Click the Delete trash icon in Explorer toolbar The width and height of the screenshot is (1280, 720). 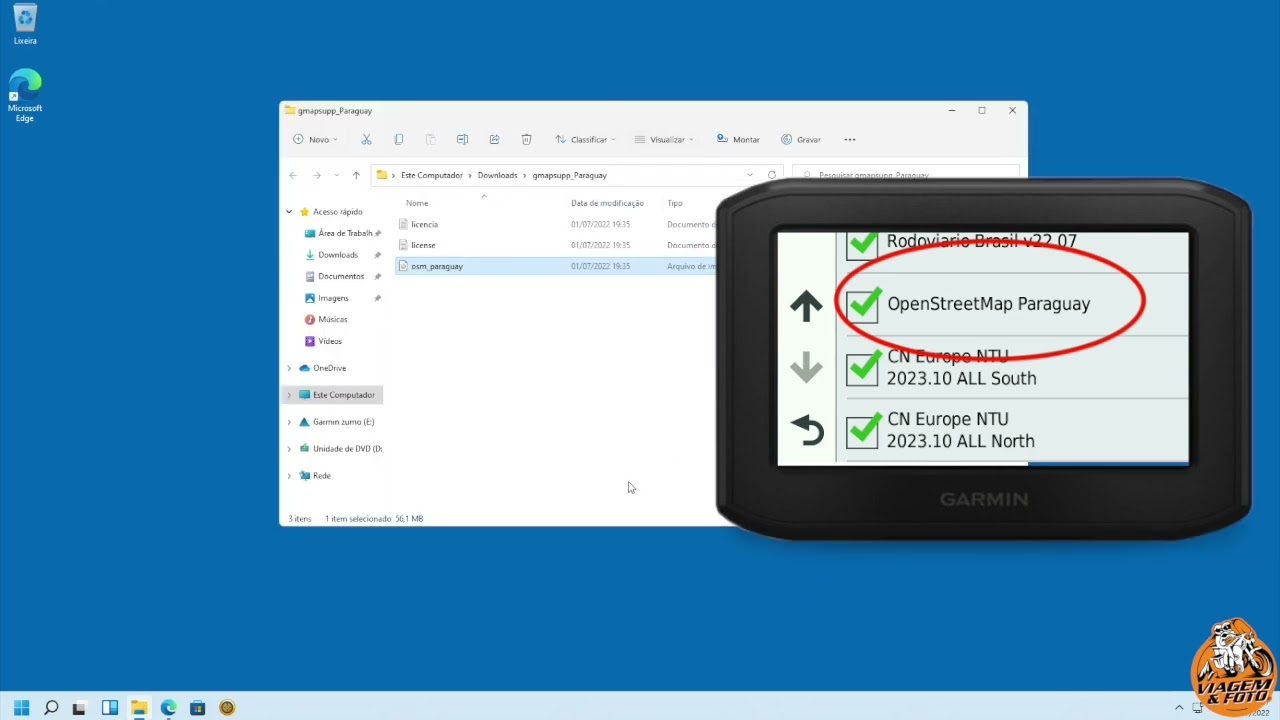[x=526, y=140]
